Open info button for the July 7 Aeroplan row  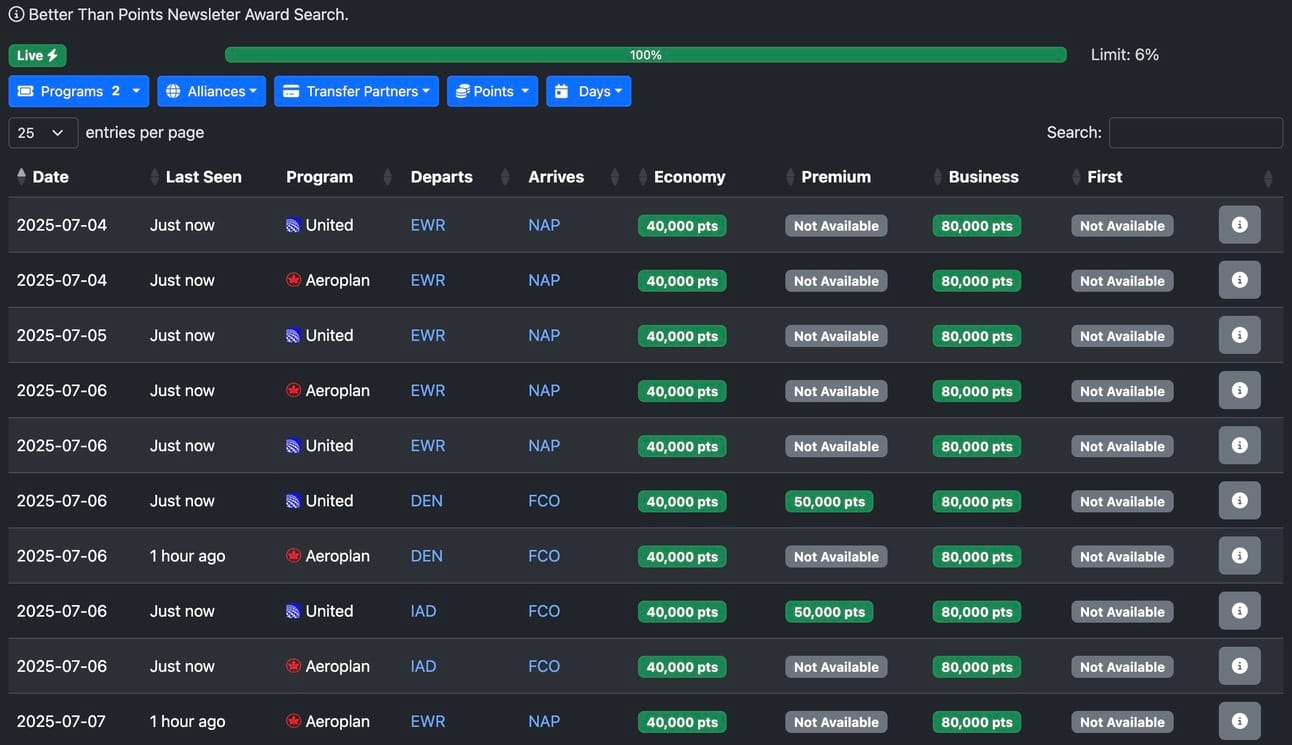pyautogui.click(x=1239, y=720)
